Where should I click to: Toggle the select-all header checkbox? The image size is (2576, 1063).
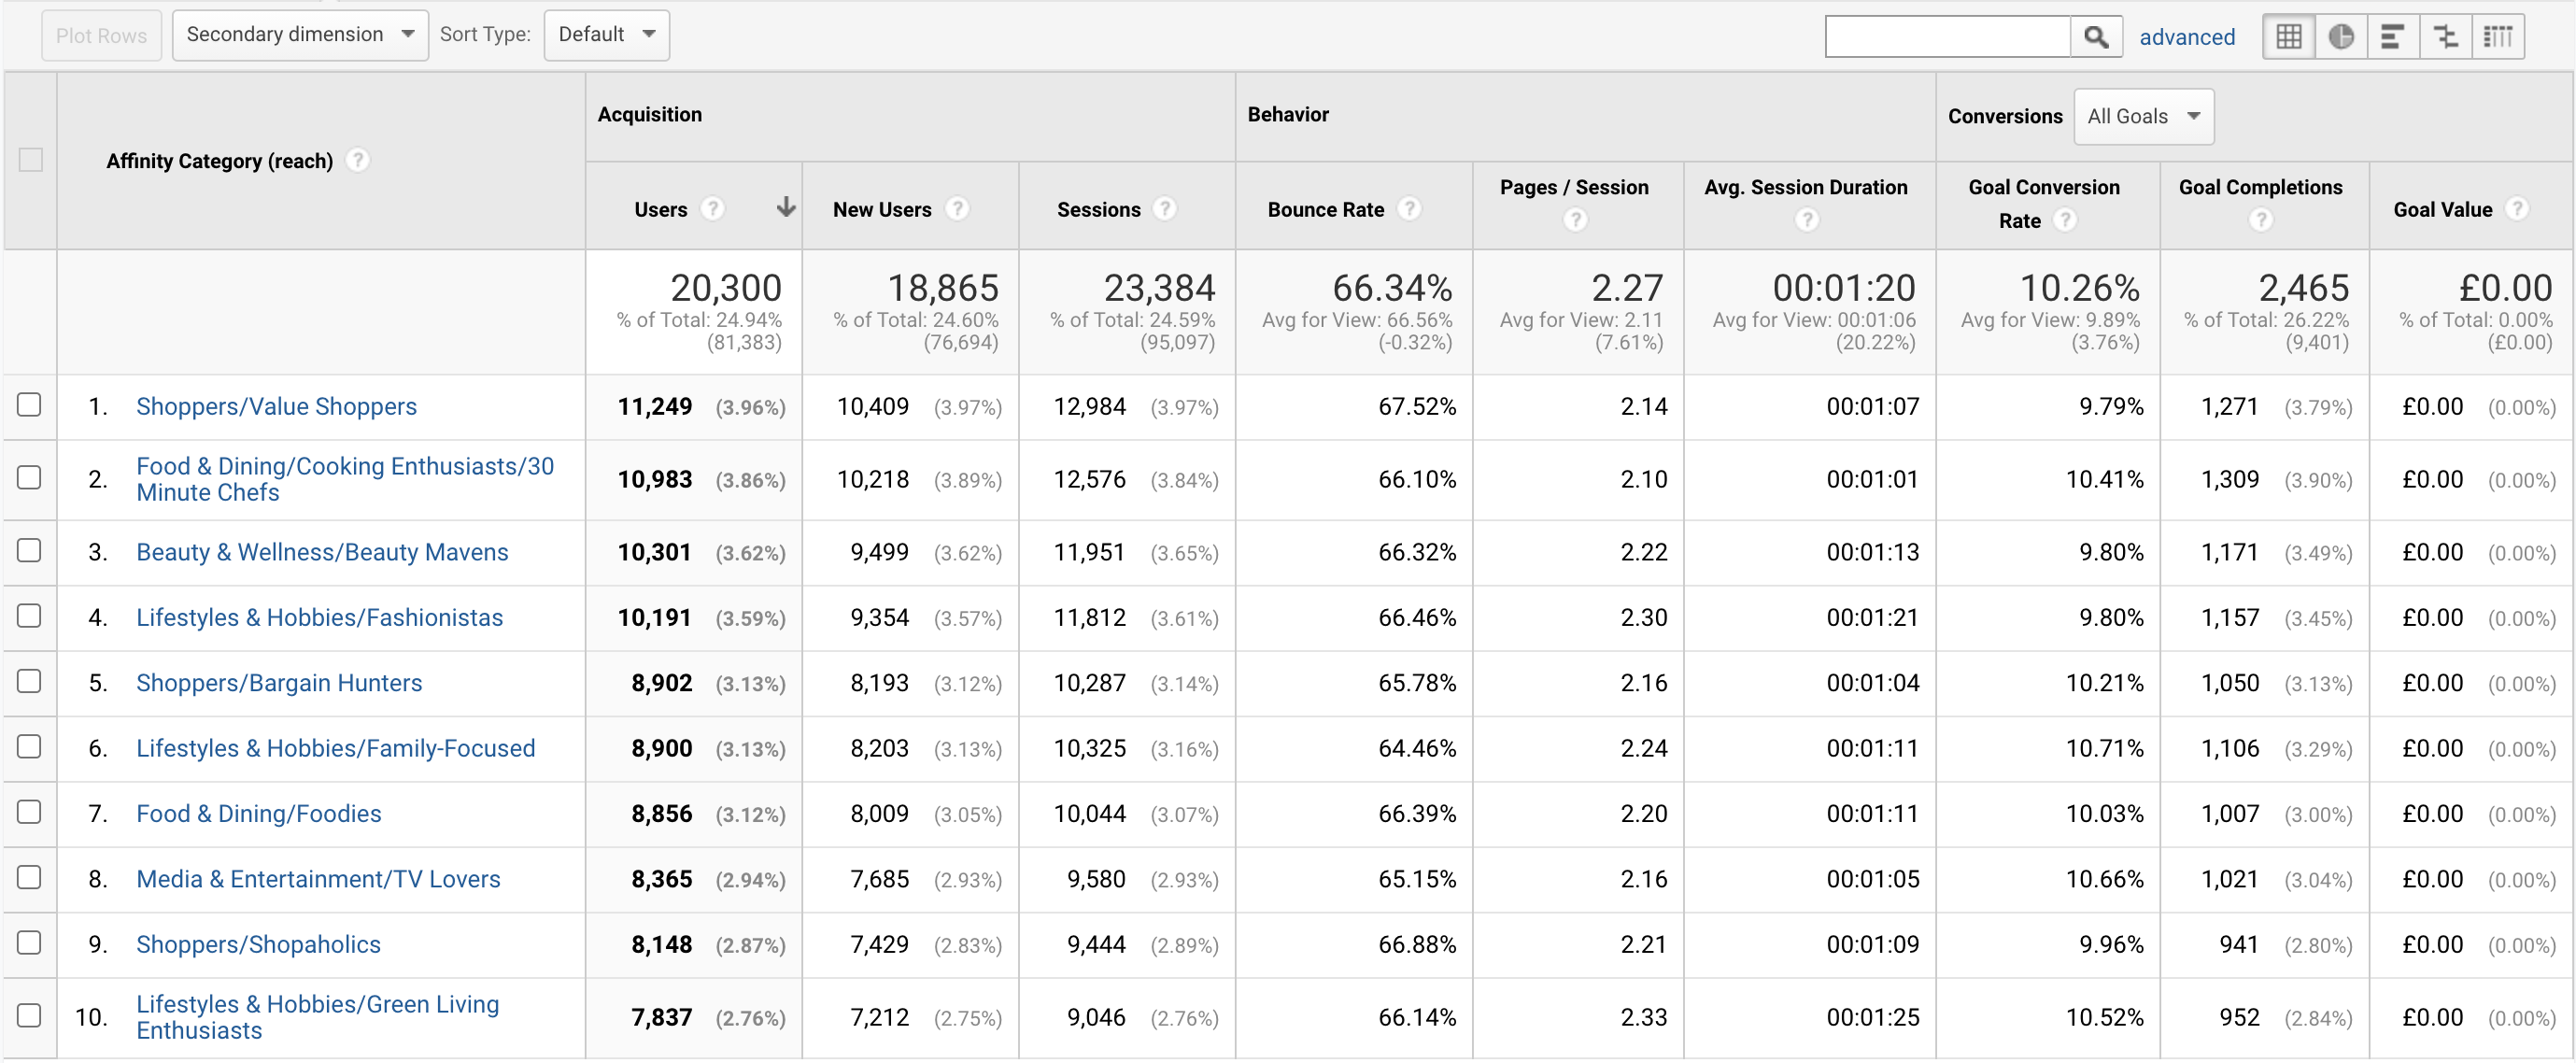[31, 160]
